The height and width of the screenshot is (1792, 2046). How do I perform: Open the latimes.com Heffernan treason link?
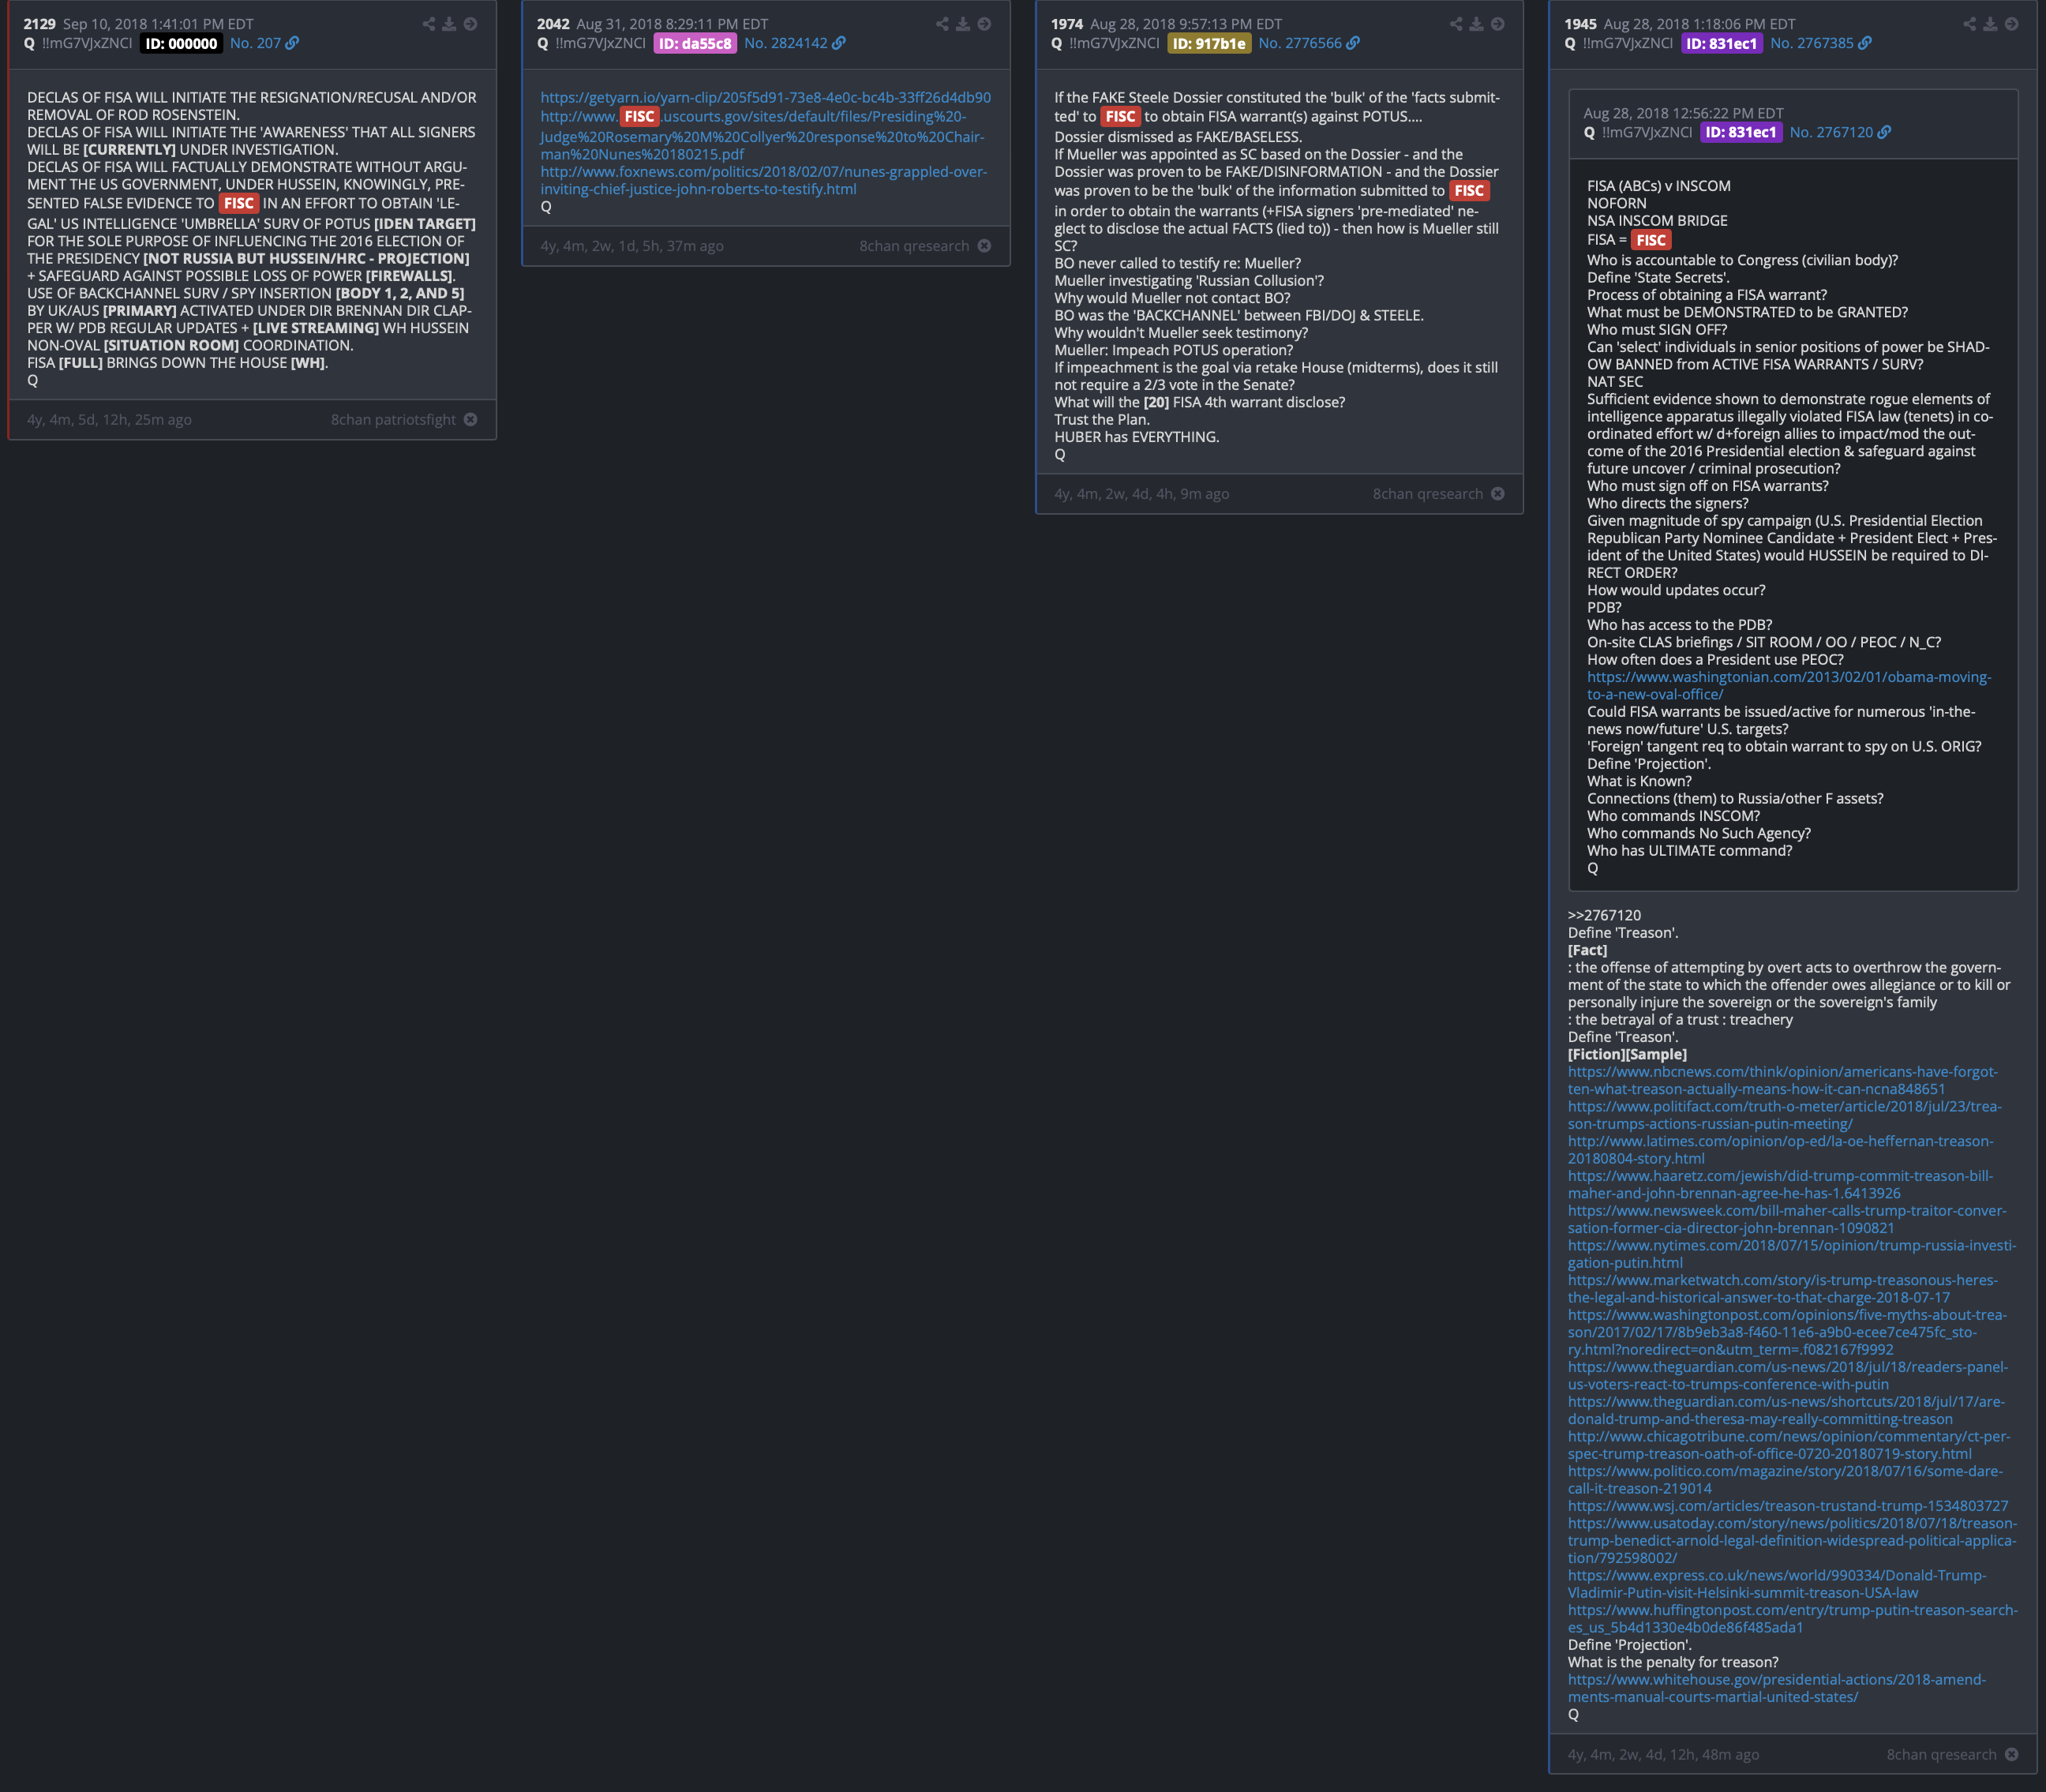(1781, 1150)
